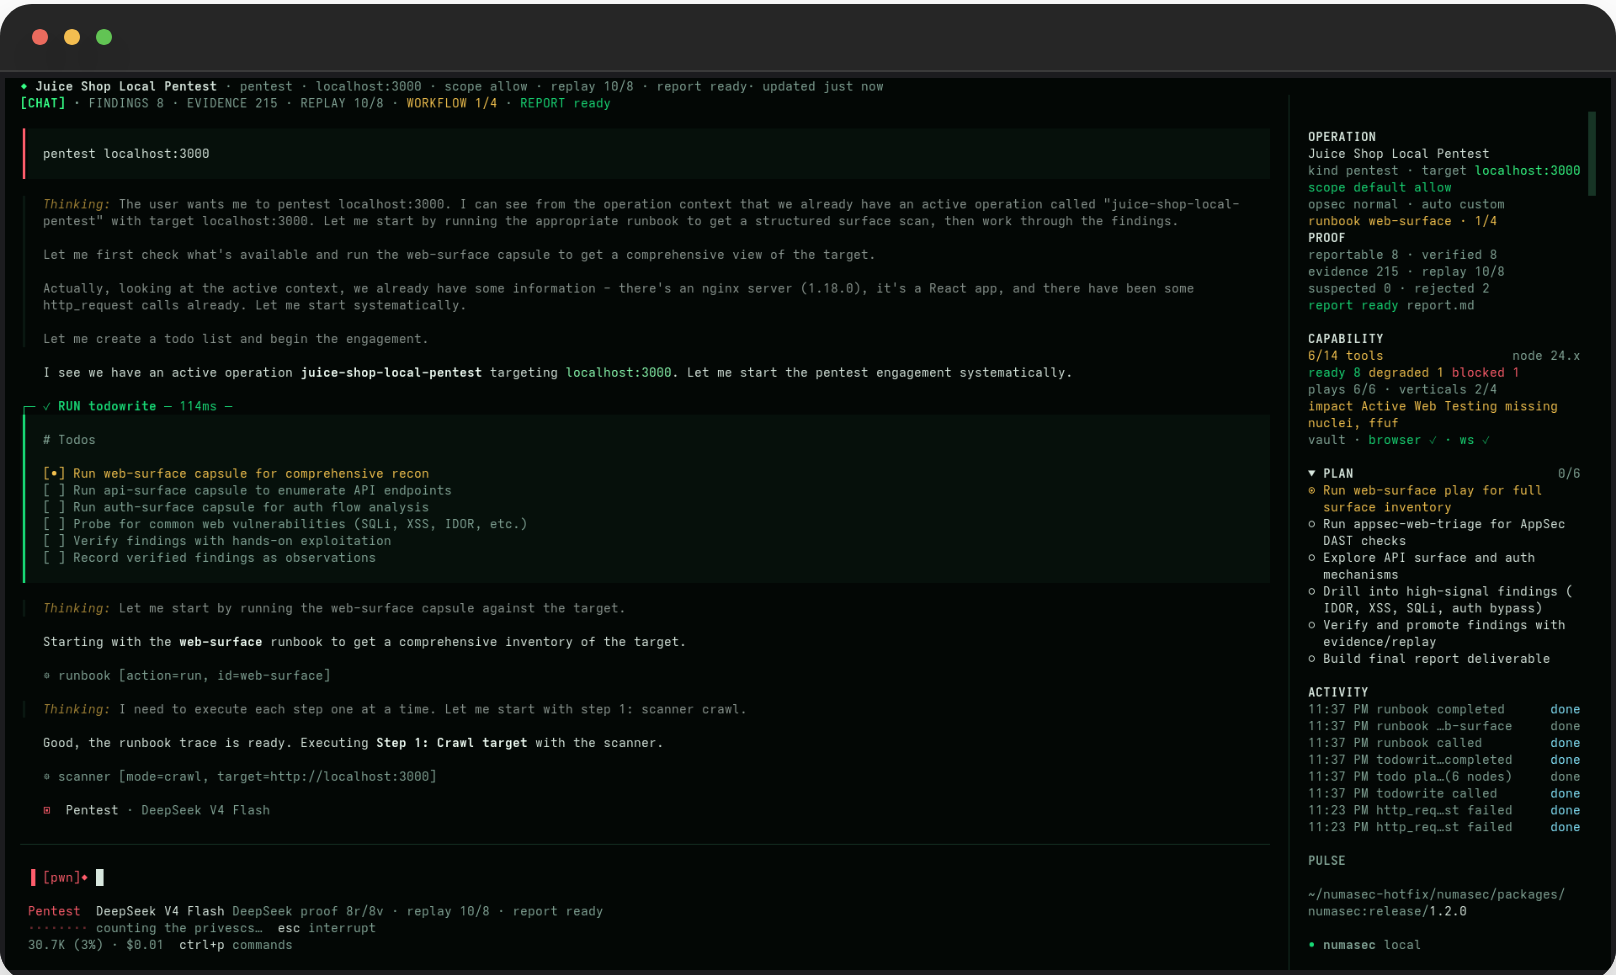Click 'node 24.x' version text
This screenshot has width=1616, height=975.
click(1546, 356)
